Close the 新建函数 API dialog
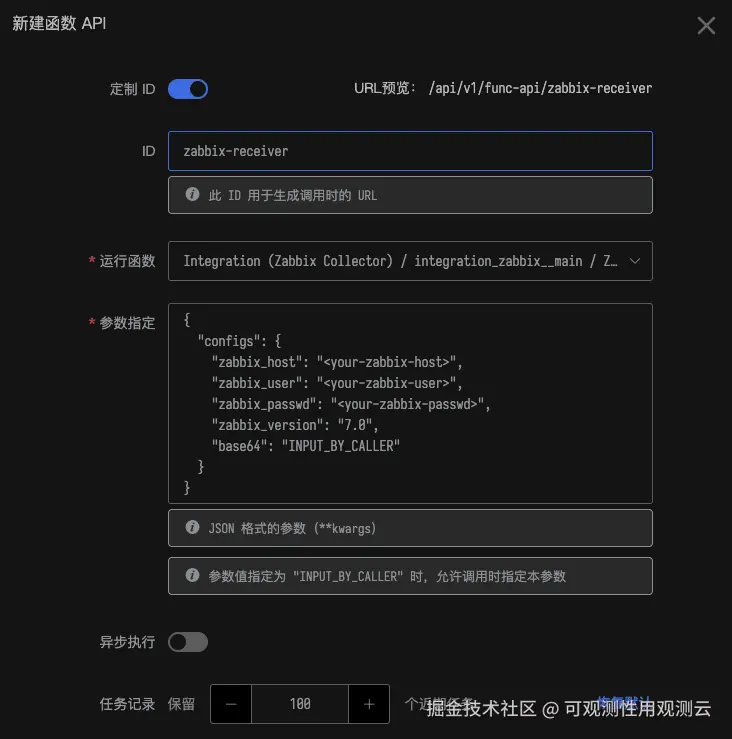The width and height of the screenshot is (732, 739). tap(706, 25)
